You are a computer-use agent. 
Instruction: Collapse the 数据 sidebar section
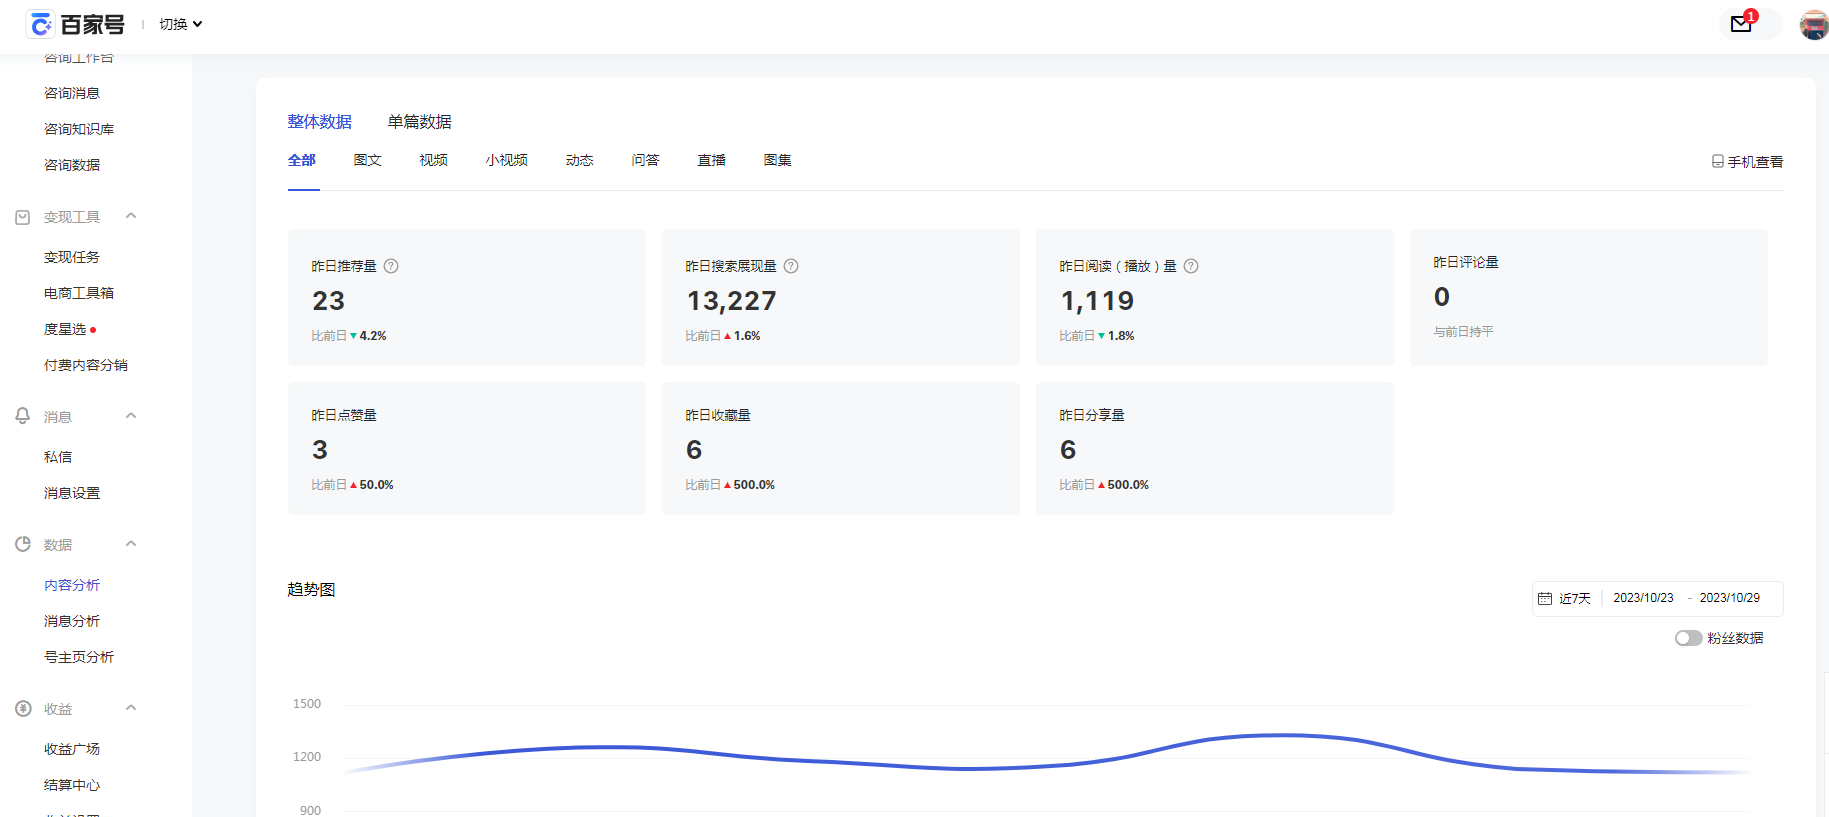(131, 544)
